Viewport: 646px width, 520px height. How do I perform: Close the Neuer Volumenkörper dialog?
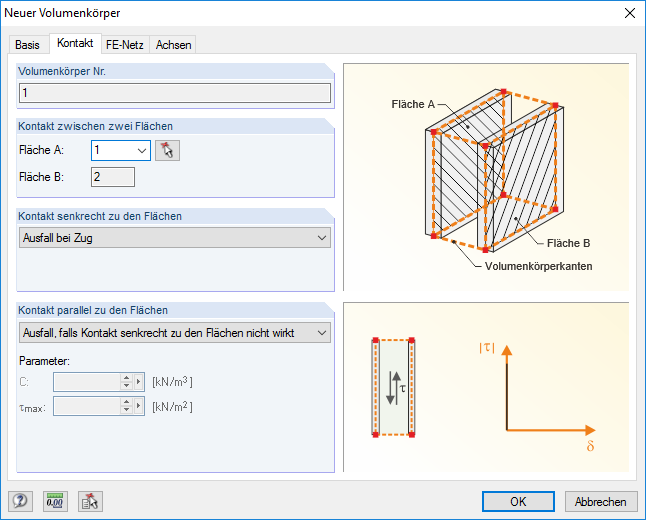(x=629, y=12)
